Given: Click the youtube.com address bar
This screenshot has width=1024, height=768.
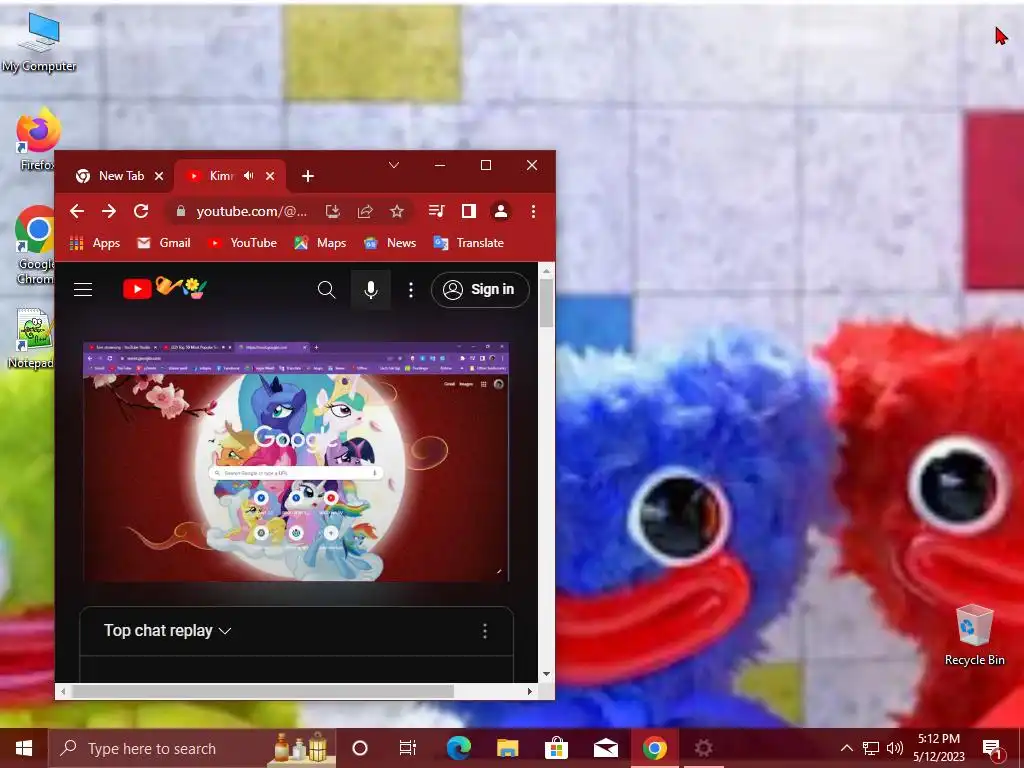Looking at the screenshot, I should pos(251,211).
